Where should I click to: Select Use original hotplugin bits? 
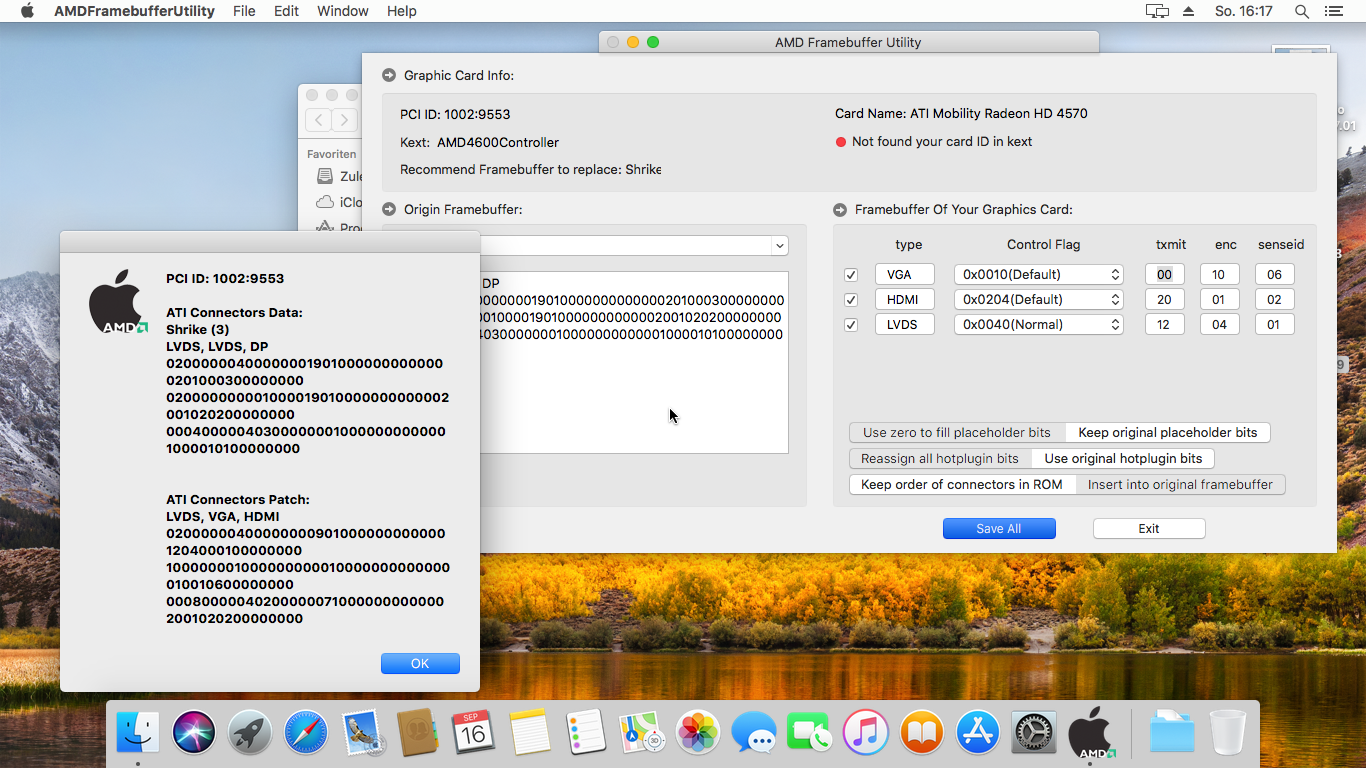coord(1123,458)
